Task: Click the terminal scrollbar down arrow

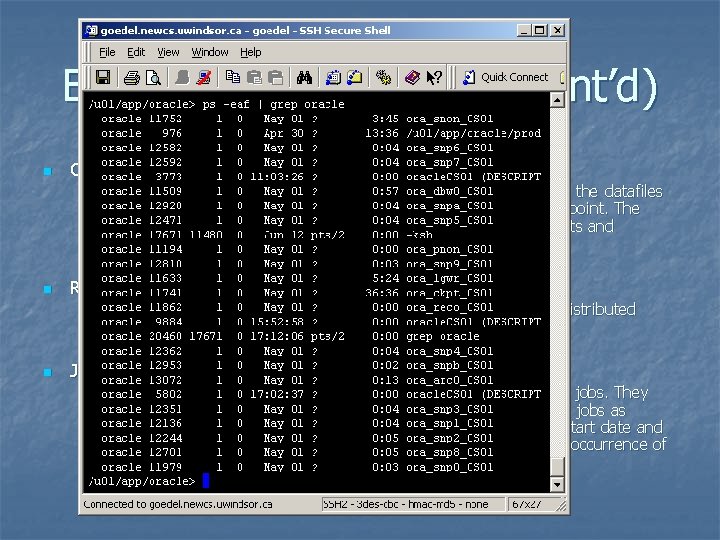Action: [557, 484]
